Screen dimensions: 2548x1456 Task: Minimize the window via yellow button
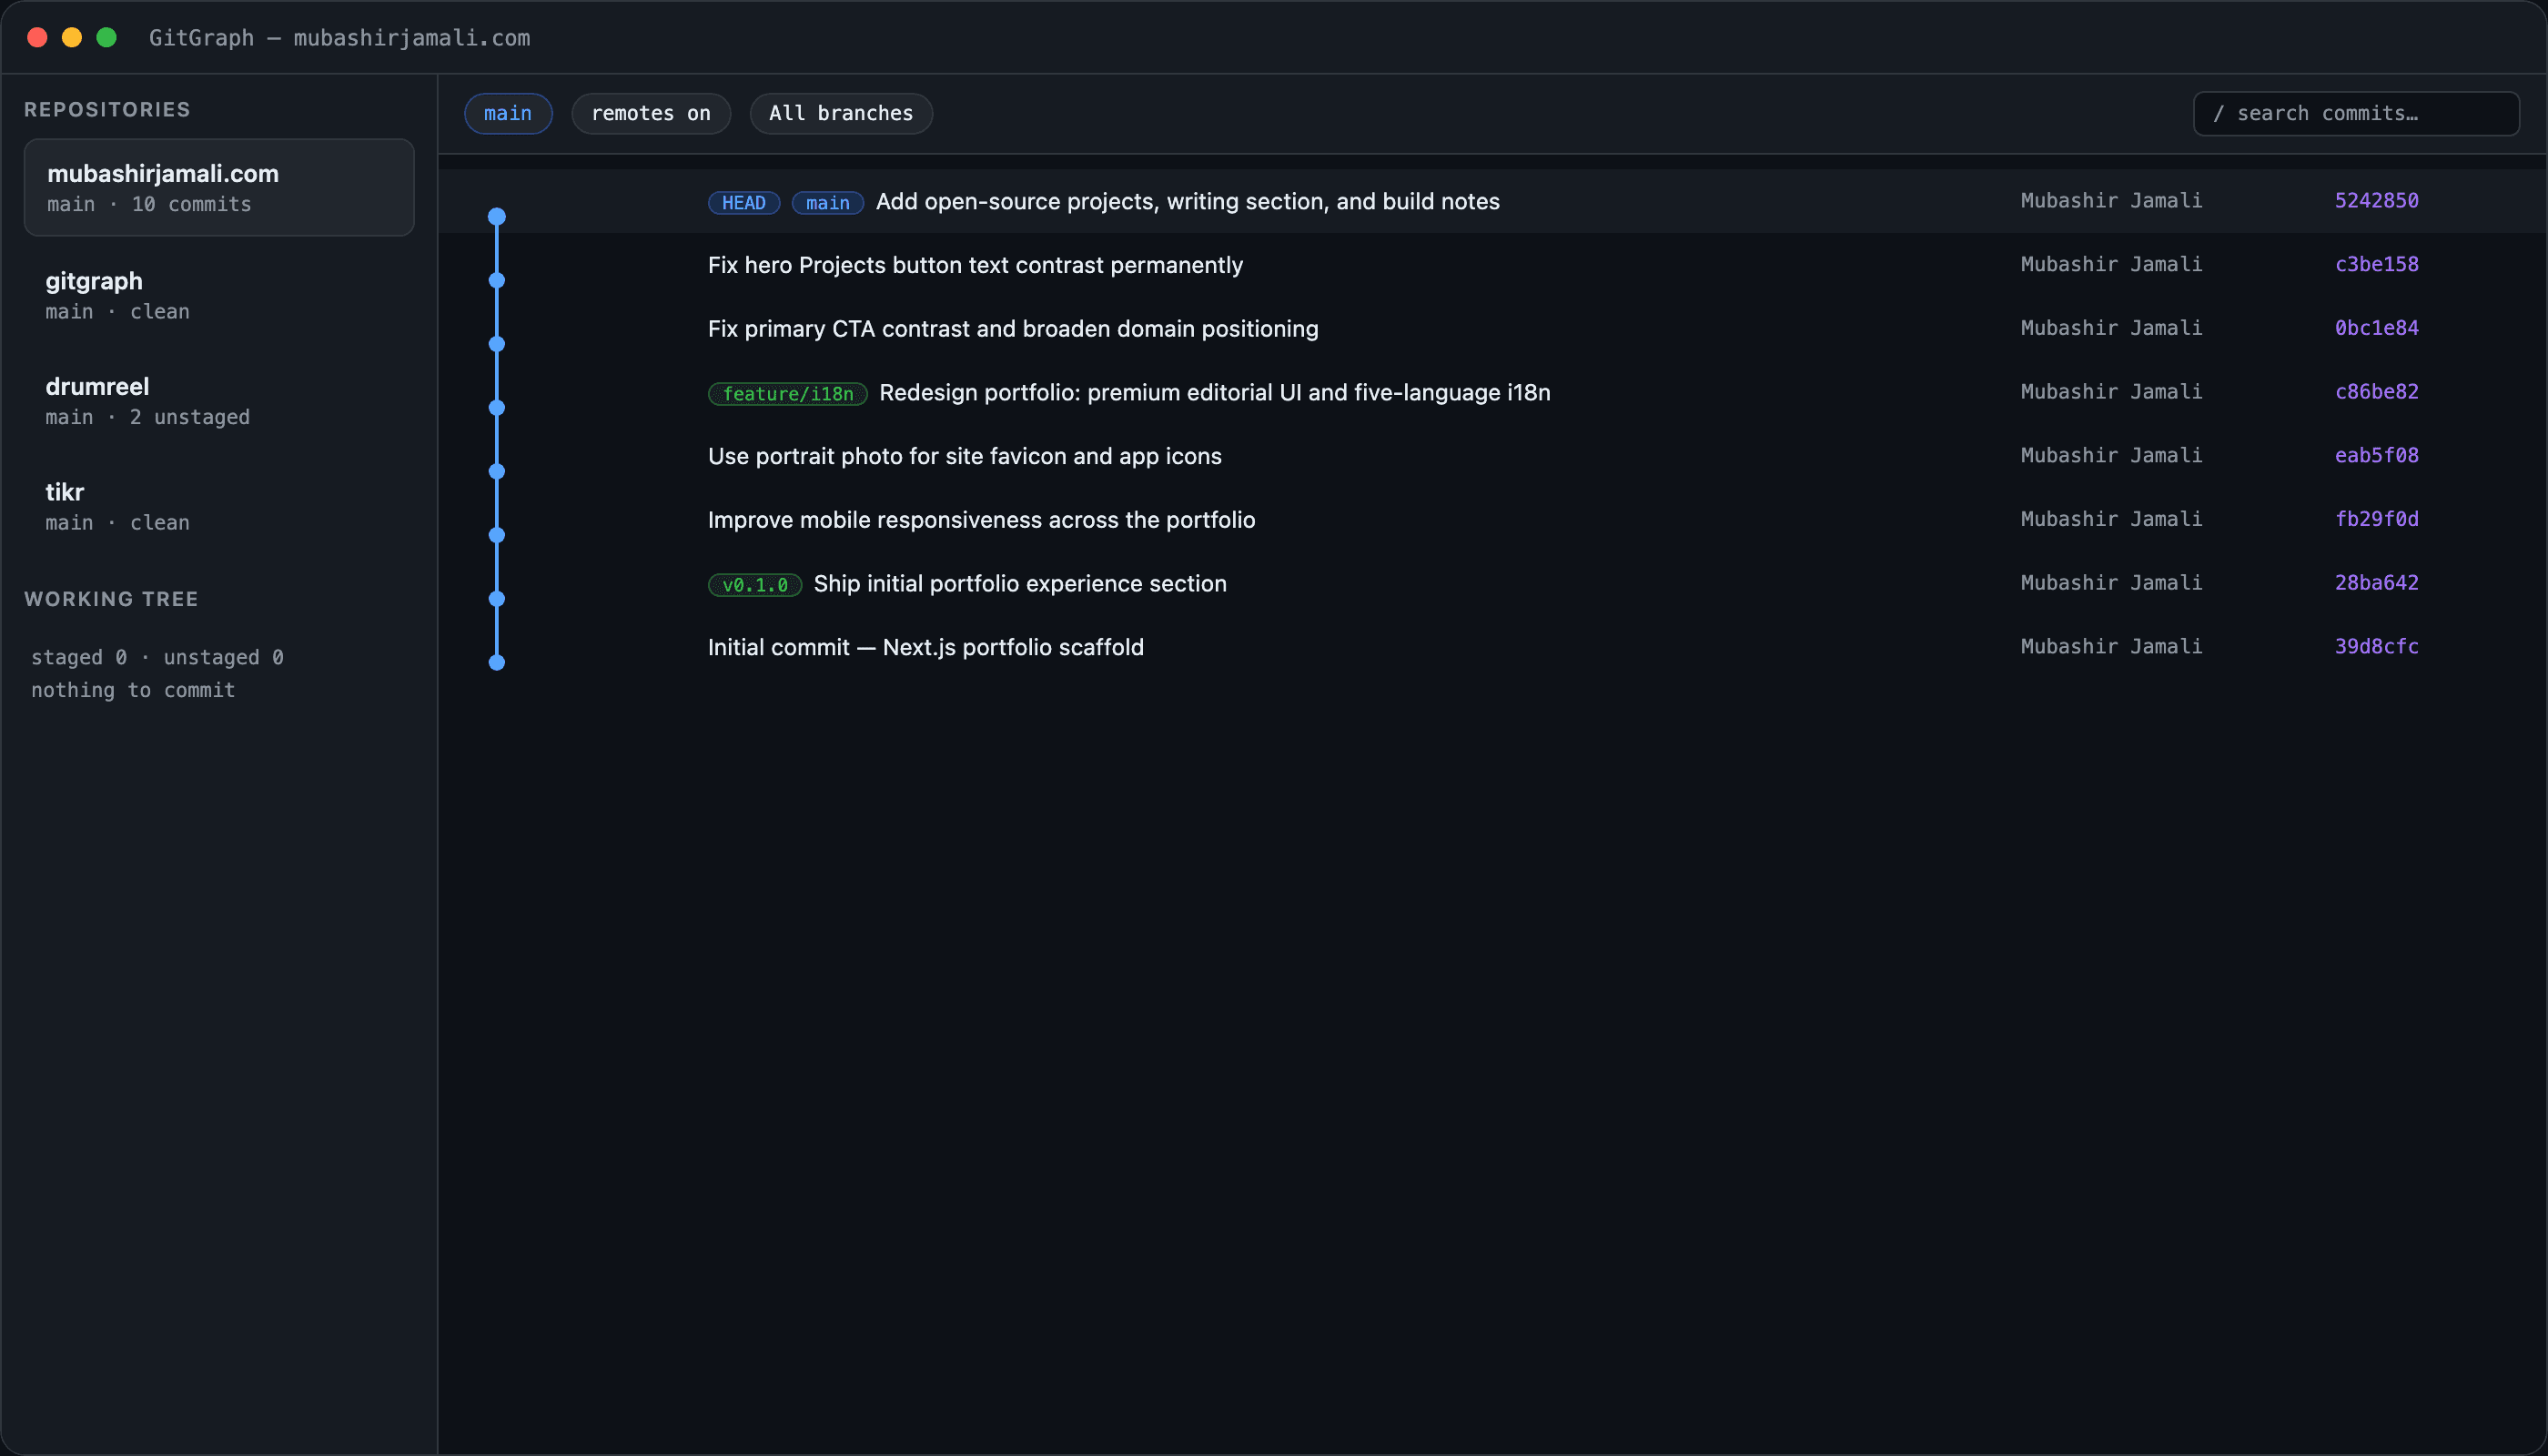tap(72, 37)
